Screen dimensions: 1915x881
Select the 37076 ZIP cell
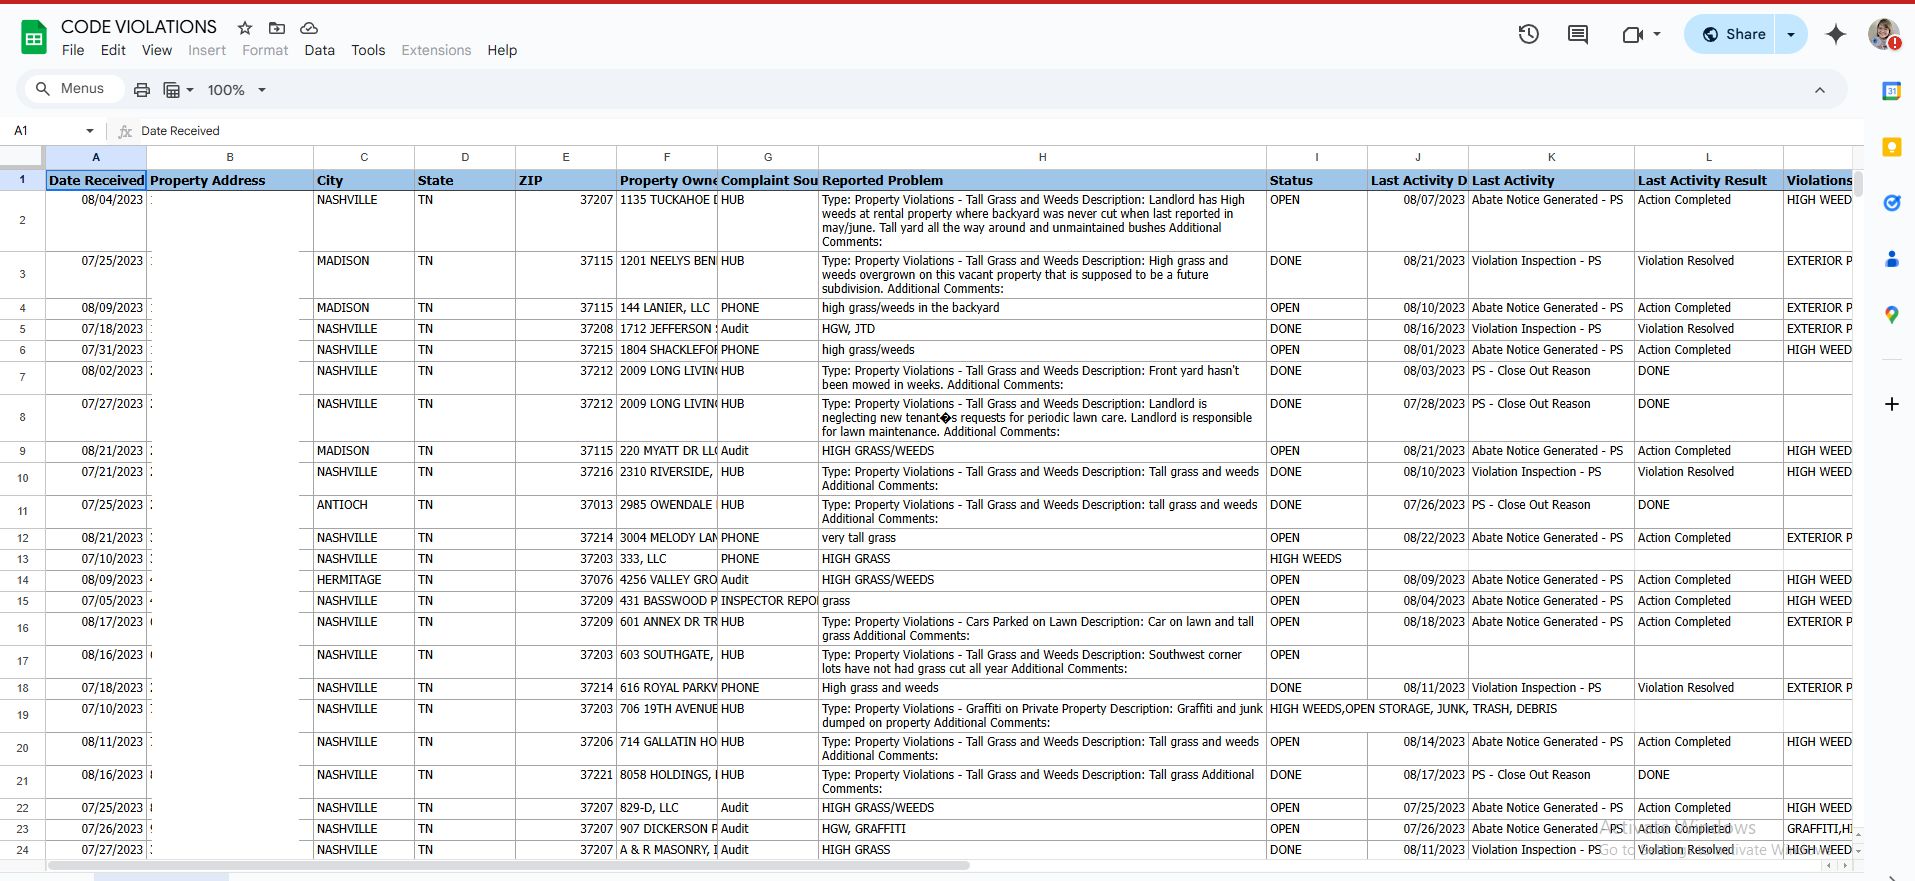(x=566, y=580)
